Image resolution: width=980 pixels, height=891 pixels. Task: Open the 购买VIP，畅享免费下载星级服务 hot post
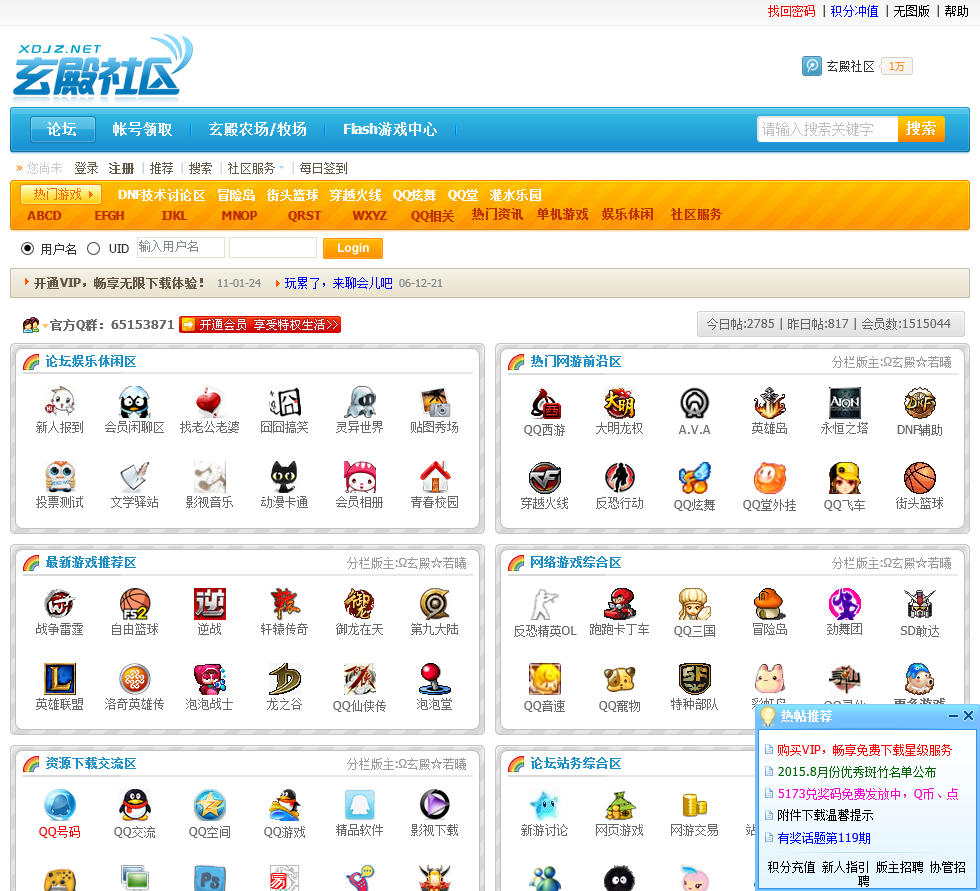click(x=864, y=750)
